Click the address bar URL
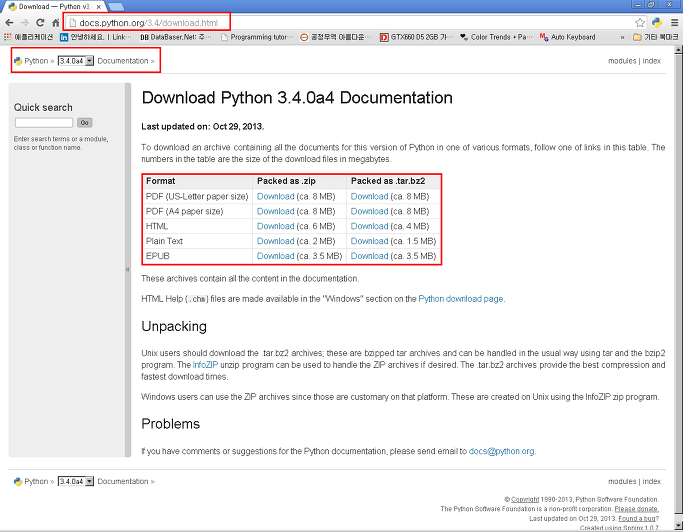683x532 pixels. pyautogui.click(x=148, y=23)
